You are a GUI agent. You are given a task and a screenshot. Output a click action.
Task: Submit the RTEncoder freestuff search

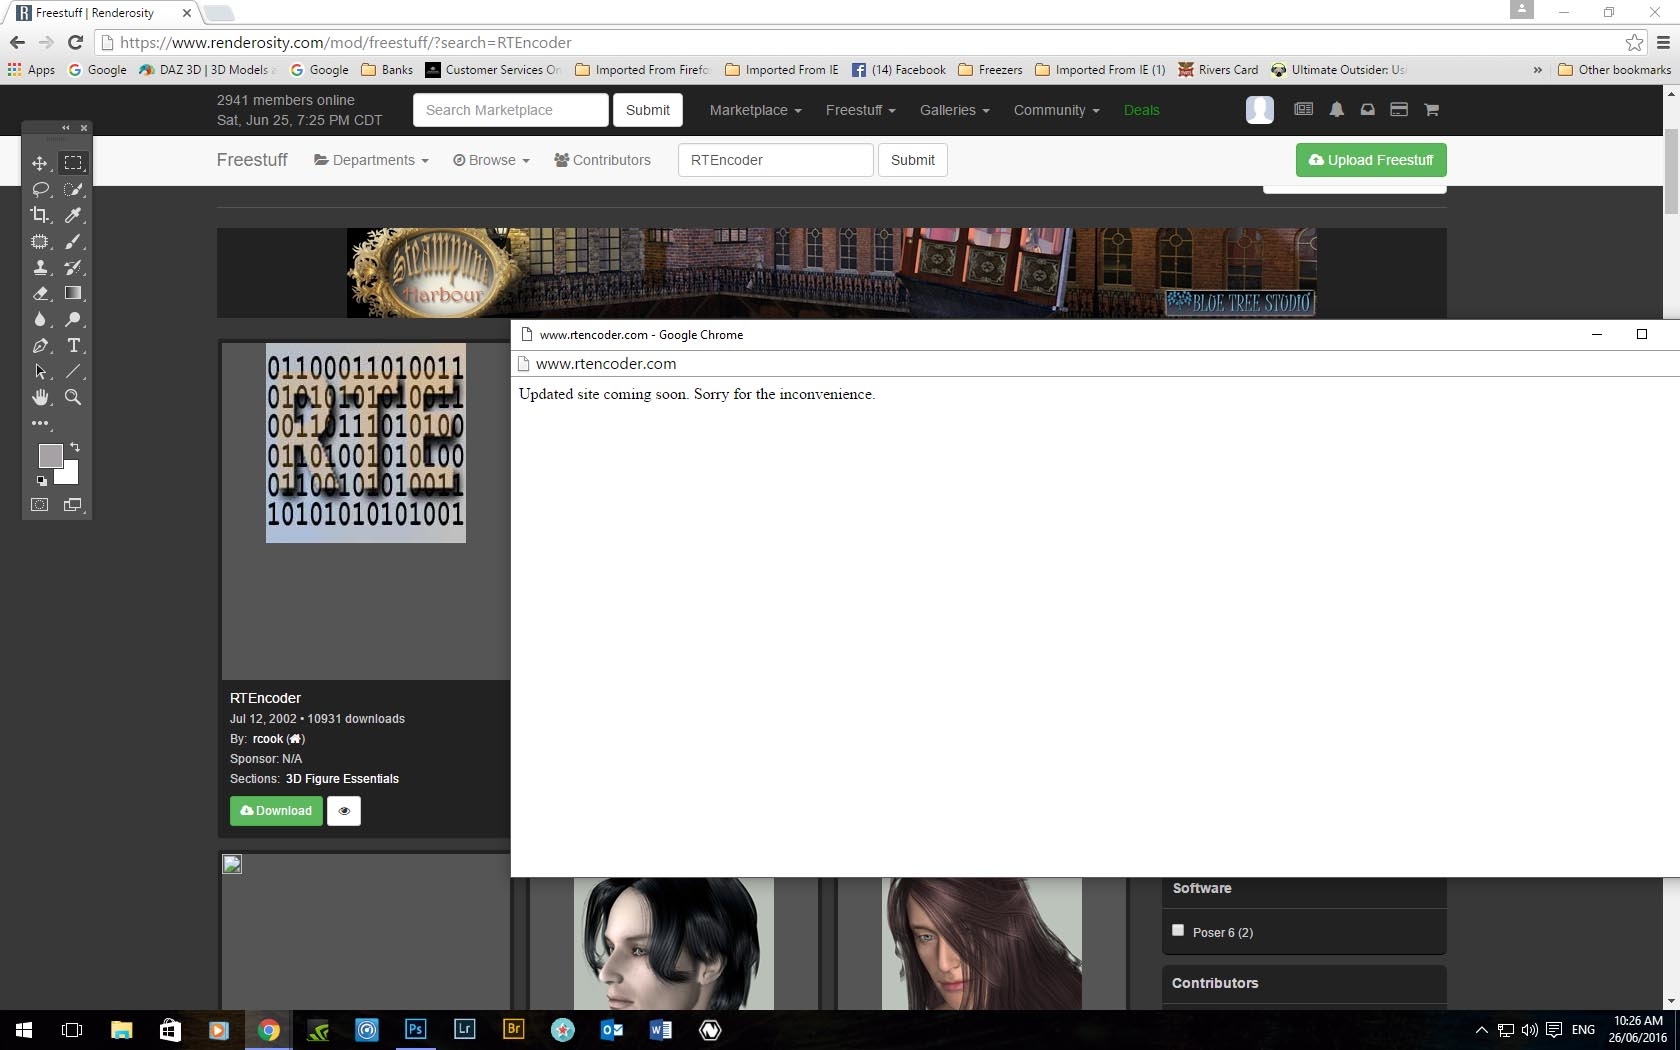pyautogui.click(x=913, y=160)
